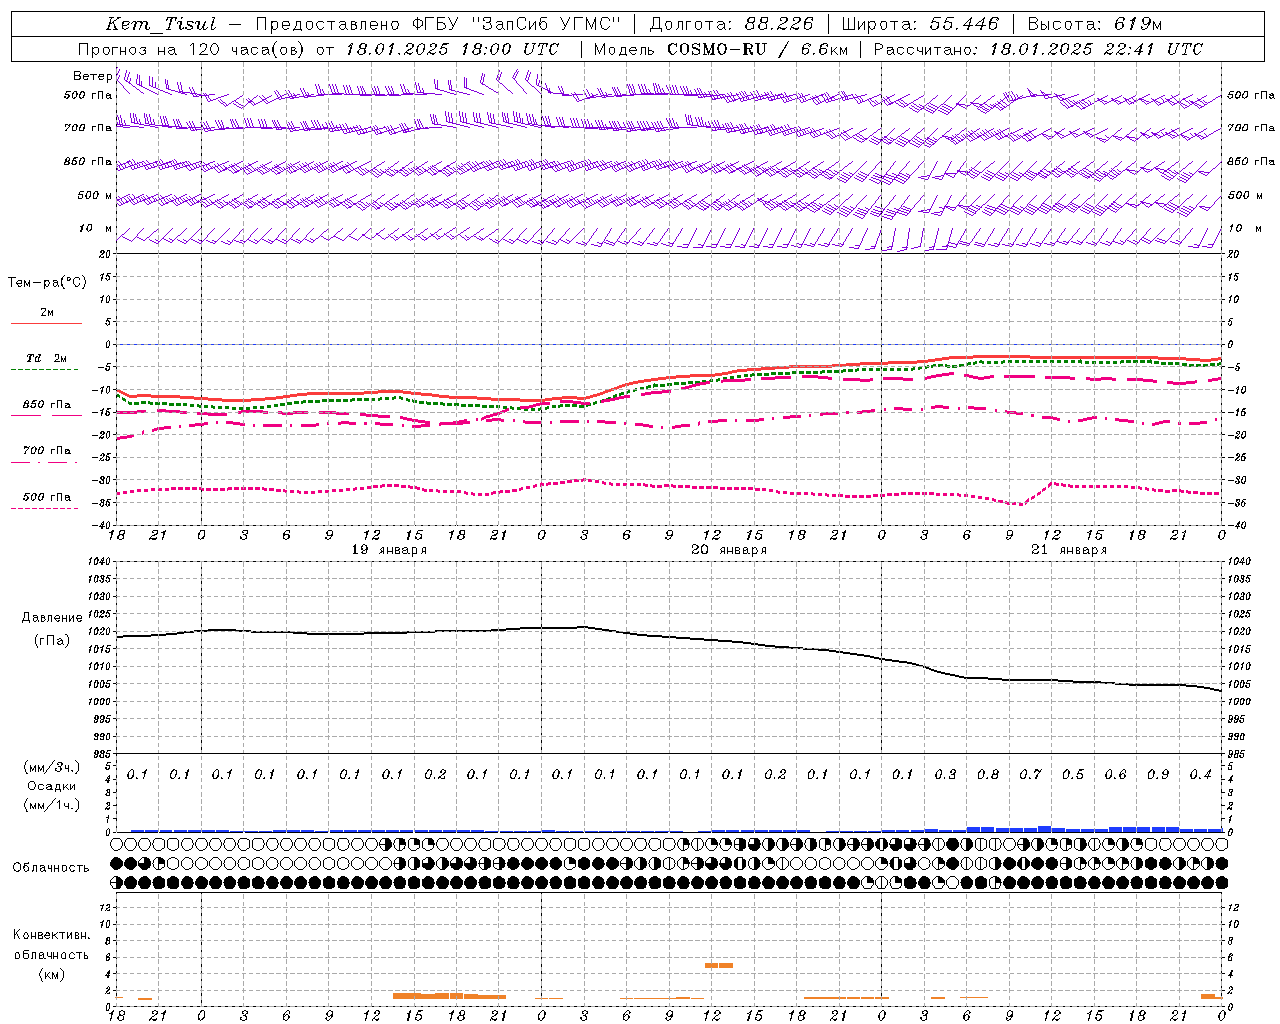Click the 'Давление' pressure label
The image size is (1280, 1024).
tap(52, 618)
